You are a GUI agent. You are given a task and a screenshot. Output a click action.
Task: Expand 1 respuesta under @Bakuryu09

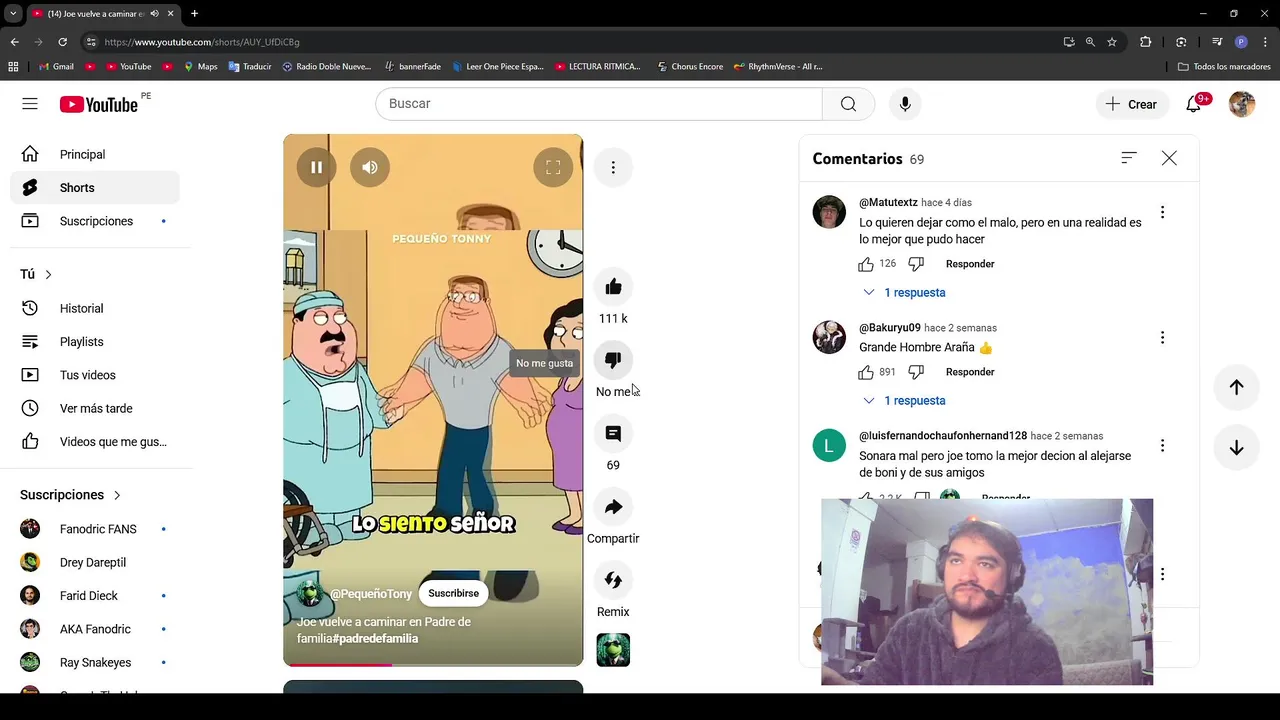pos(905,401)
